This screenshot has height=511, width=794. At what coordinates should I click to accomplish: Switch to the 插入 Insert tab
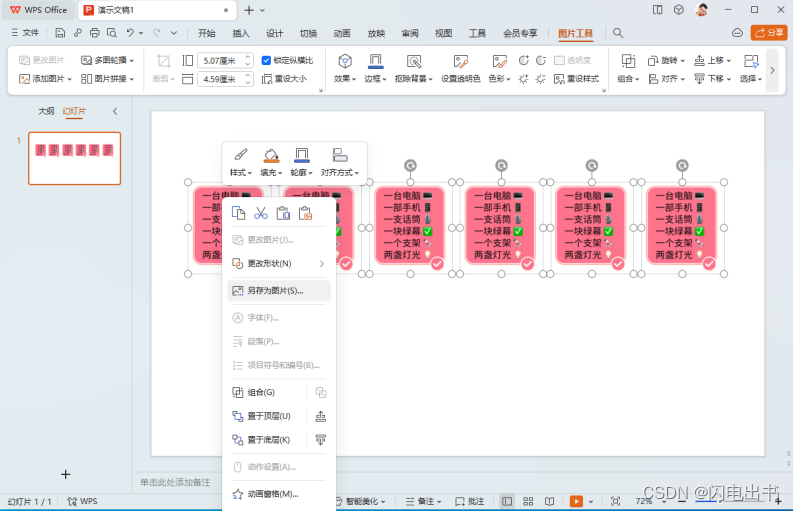click(x=241, y=33)
